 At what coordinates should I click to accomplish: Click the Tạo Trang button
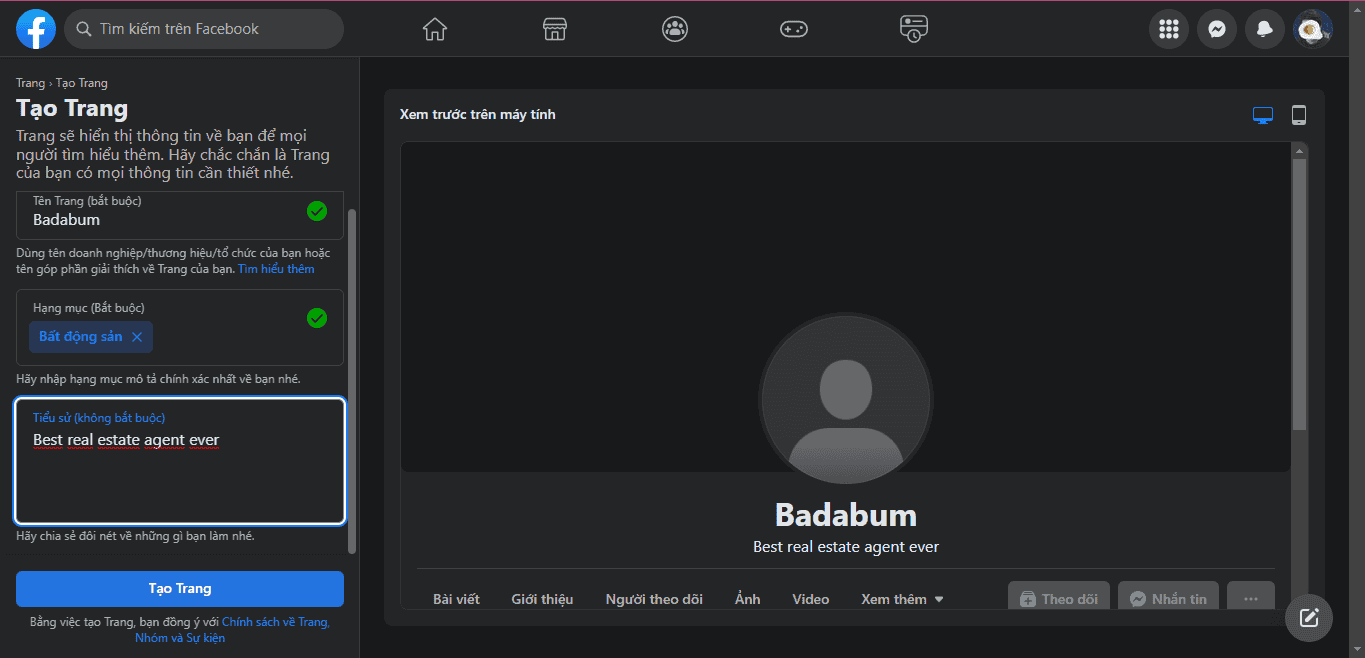[x=180, y=588]
